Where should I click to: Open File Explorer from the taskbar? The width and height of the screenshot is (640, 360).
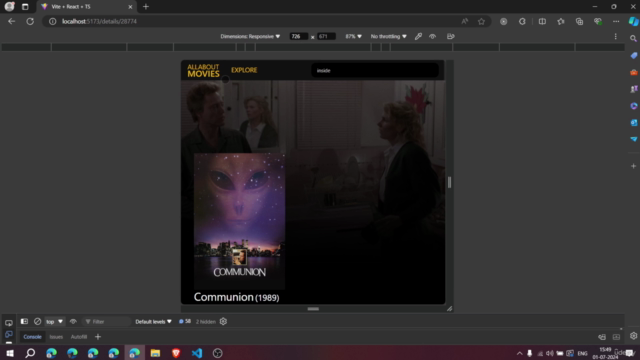(155, 353)
